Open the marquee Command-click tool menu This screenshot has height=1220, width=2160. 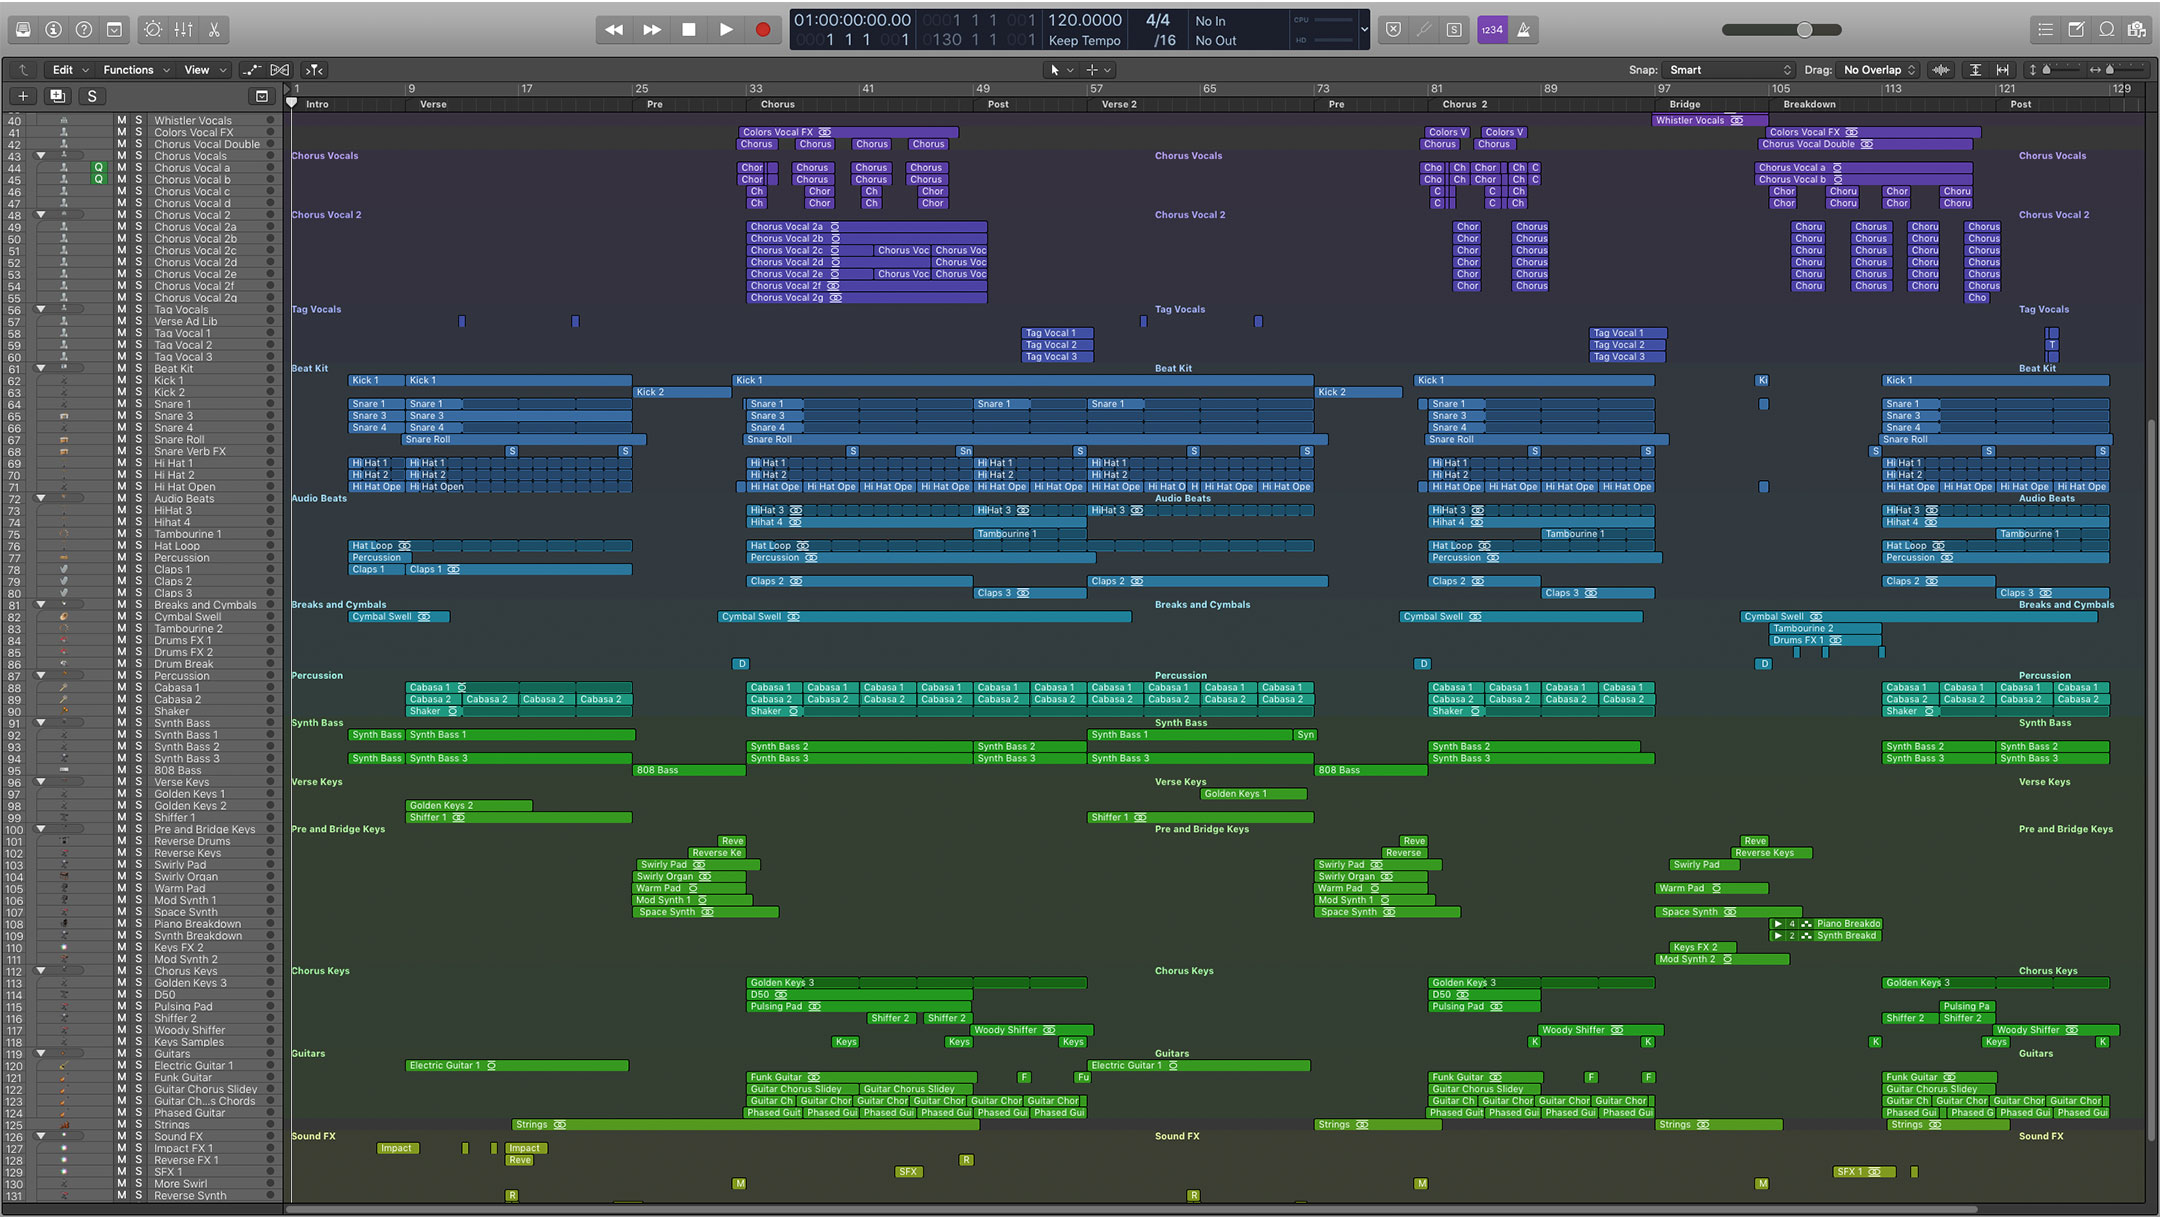(x=1098, y=70)
